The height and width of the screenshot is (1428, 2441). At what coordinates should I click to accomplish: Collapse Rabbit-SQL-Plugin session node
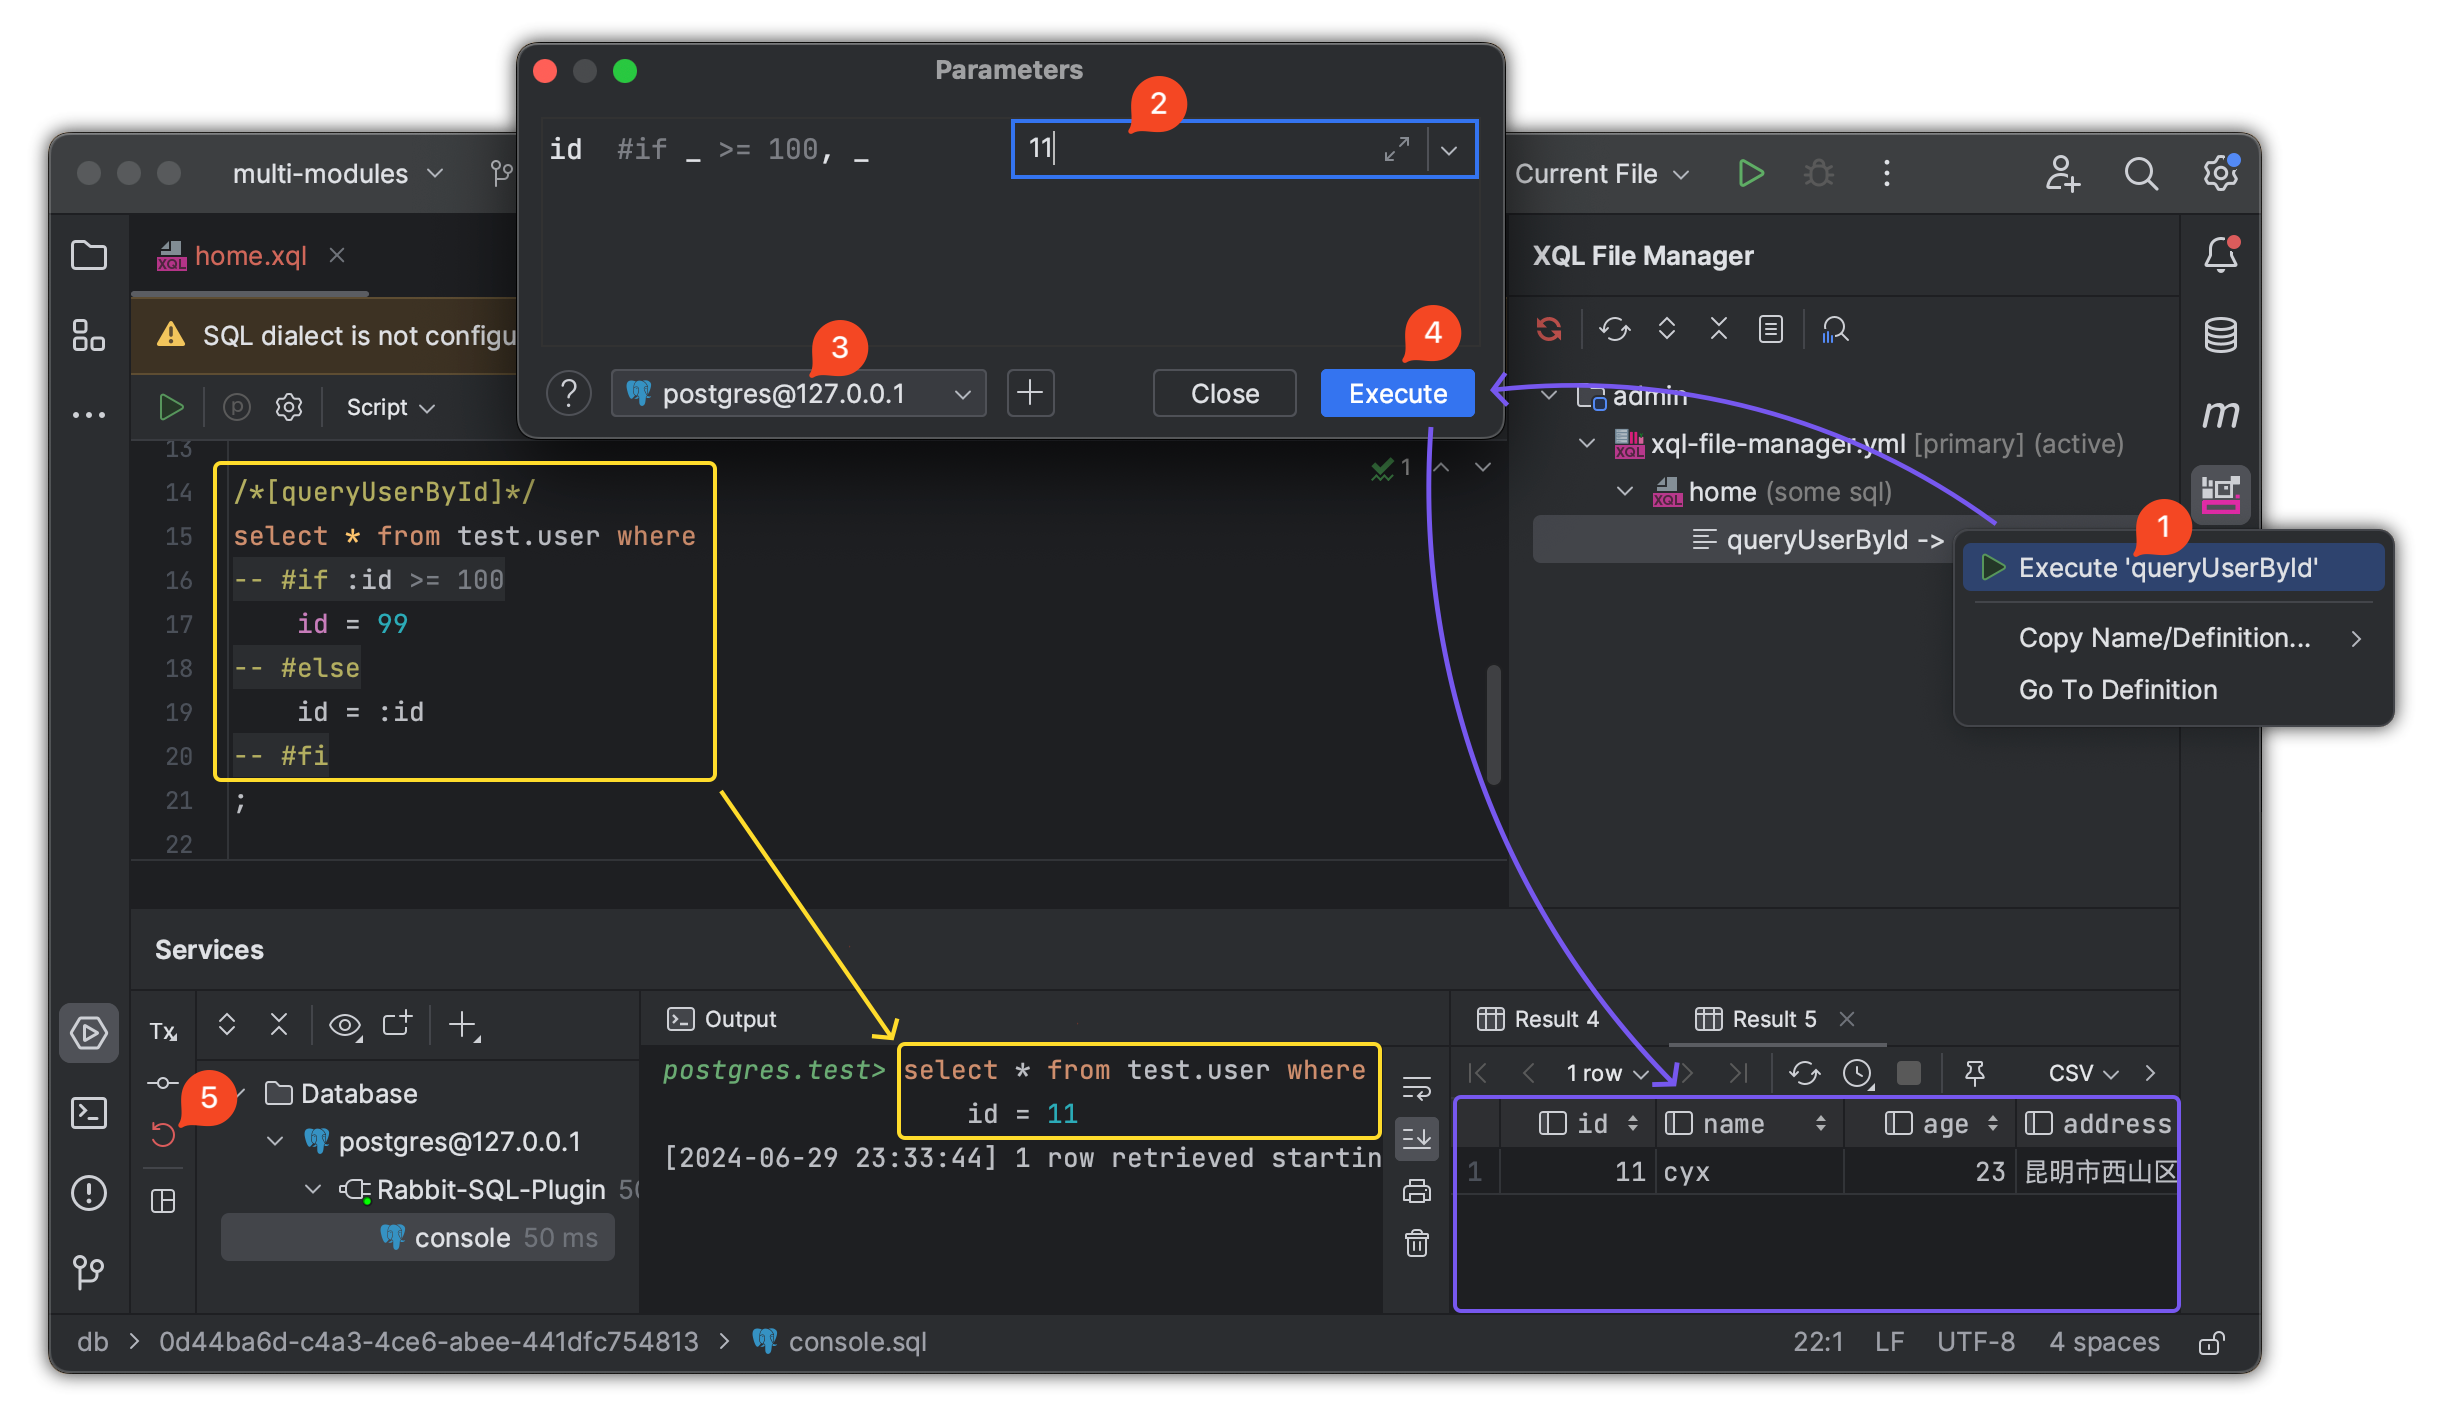click(x=313, y=1189)
